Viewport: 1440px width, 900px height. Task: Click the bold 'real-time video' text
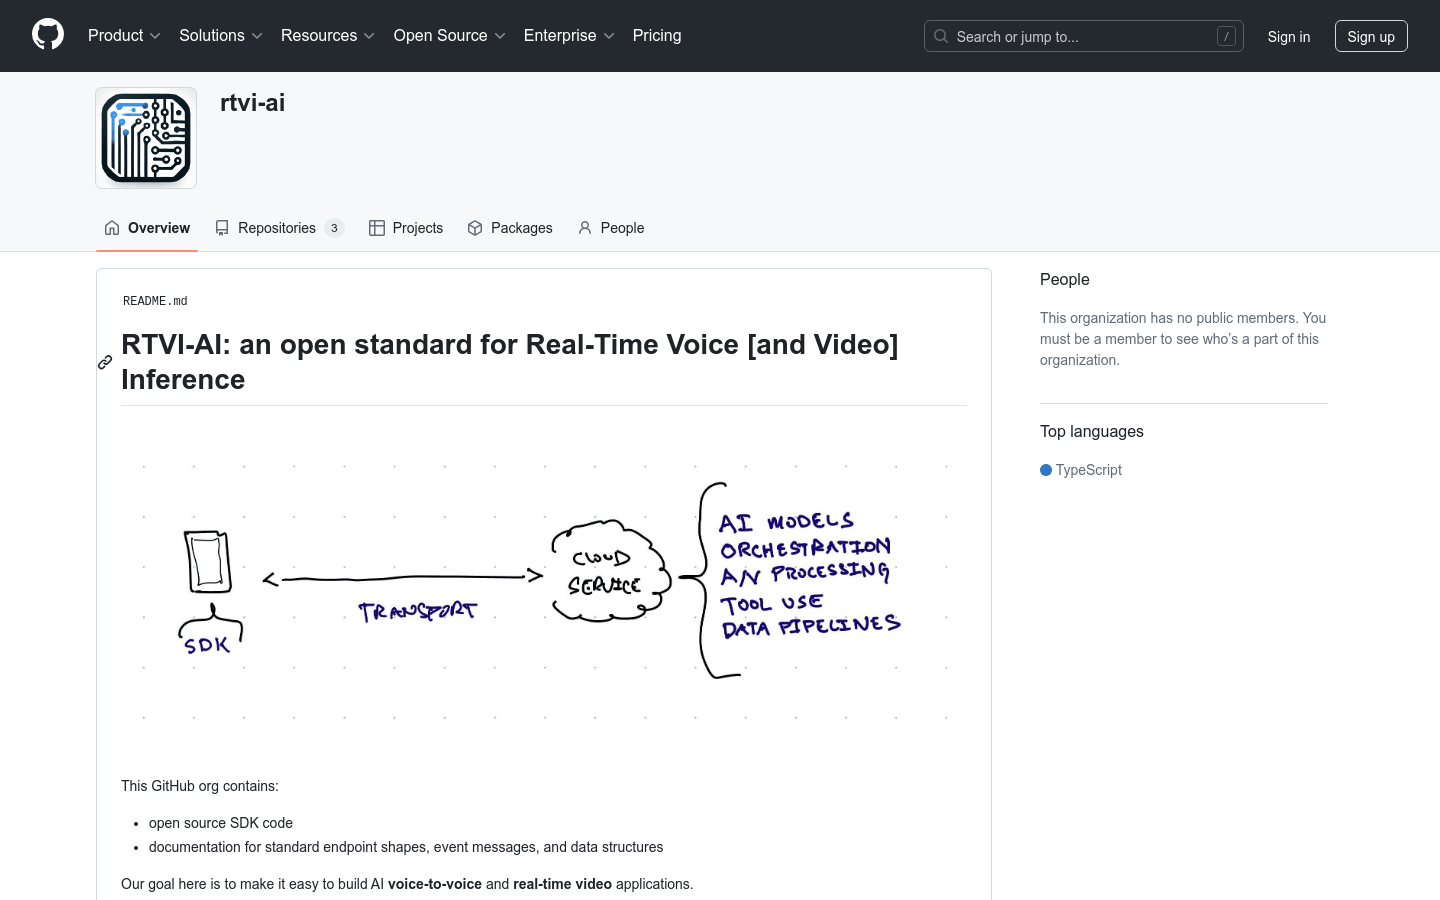point(562,884)
